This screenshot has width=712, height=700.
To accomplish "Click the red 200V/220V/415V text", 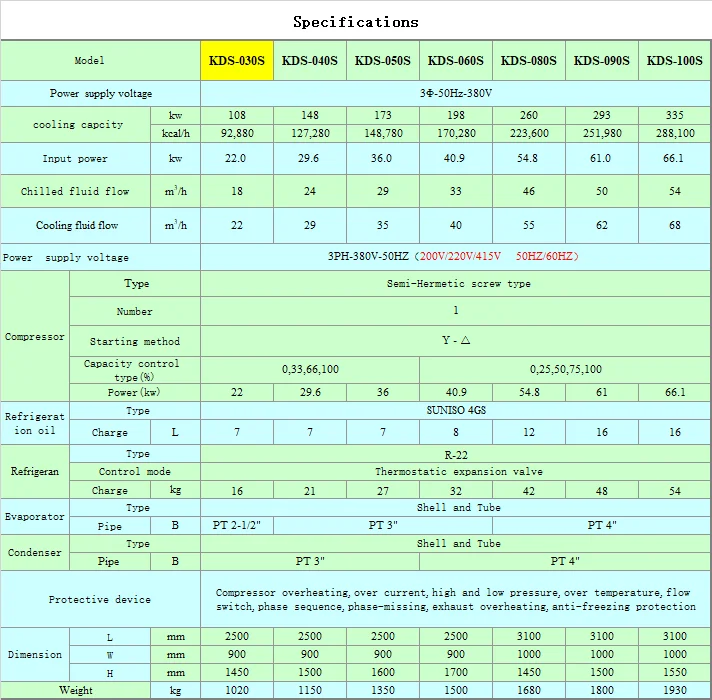I will (460, 256).
